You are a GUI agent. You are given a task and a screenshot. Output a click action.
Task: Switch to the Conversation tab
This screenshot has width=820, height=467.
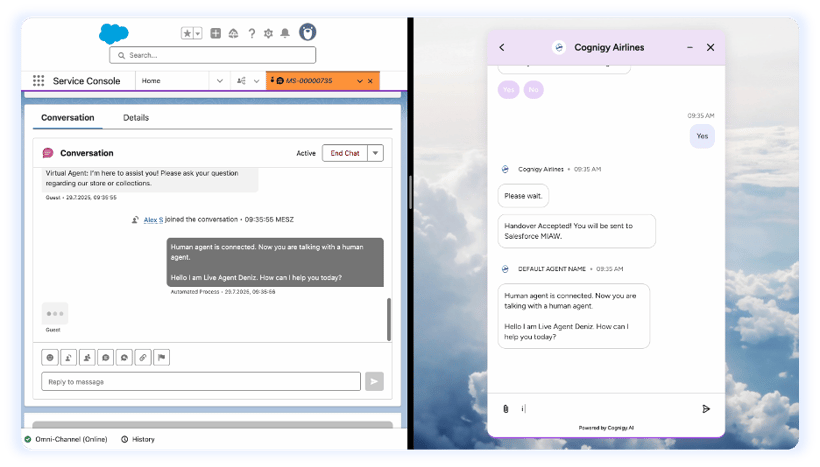pos(68,118)
